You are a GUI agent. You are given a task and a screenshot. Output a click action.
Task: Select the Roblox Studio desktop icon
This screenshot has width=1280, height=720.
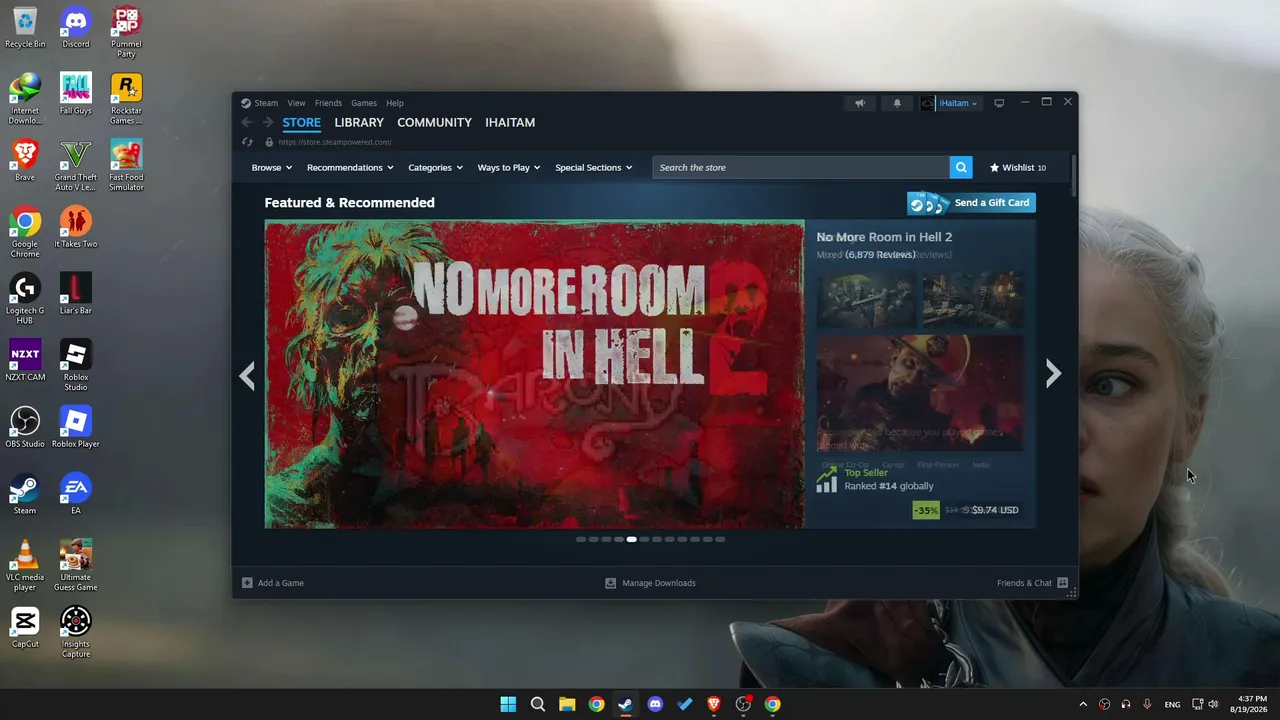point(76,366)
